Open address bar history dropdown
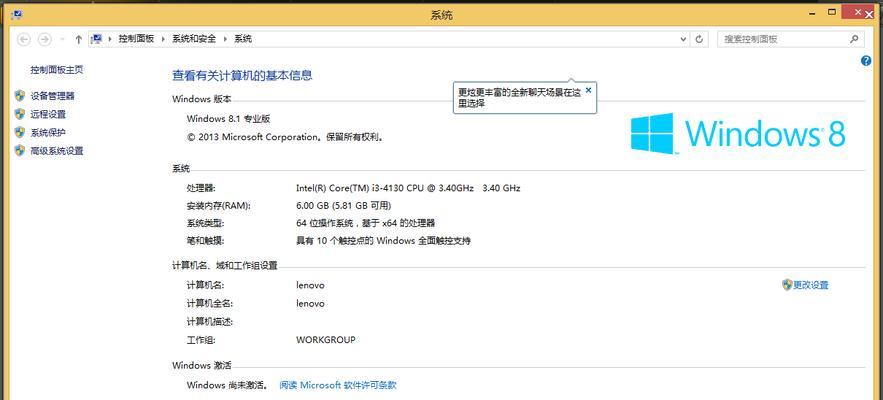The width and height of the screenshot is (883, 400). [x=683, y=39]
